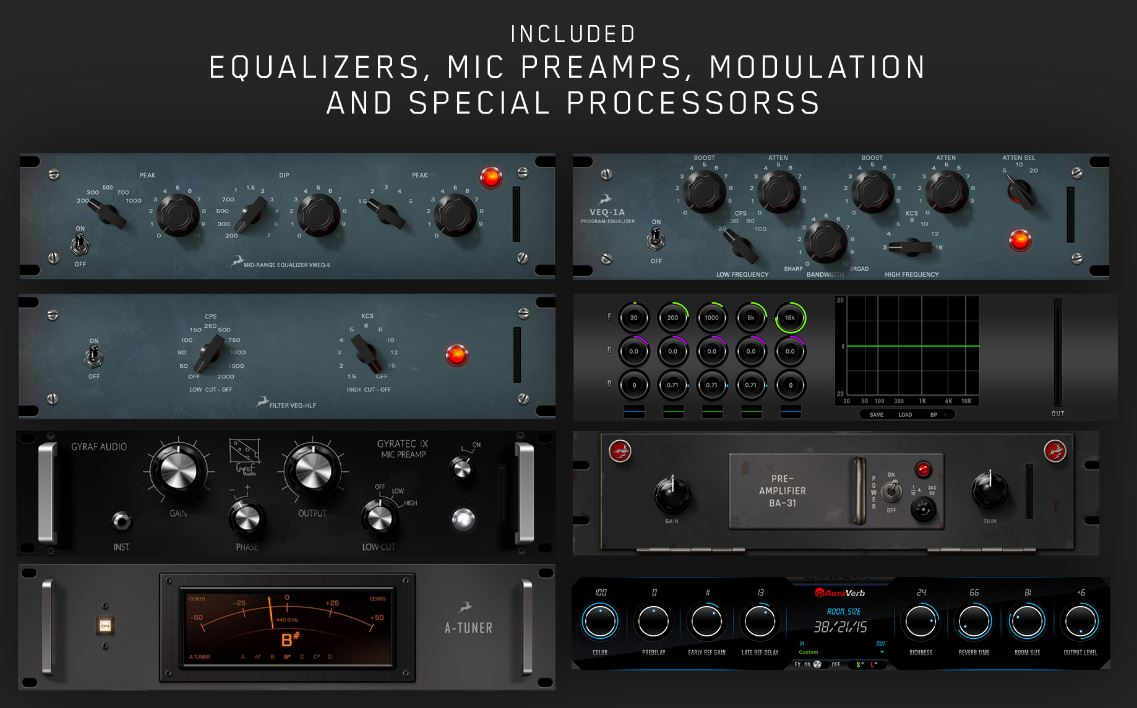Click the red power lamp on Pre-Amplifier BA-31
The height and width of the screenshot is (708, 1137).
pyautogui.click(x=922, y=469)
